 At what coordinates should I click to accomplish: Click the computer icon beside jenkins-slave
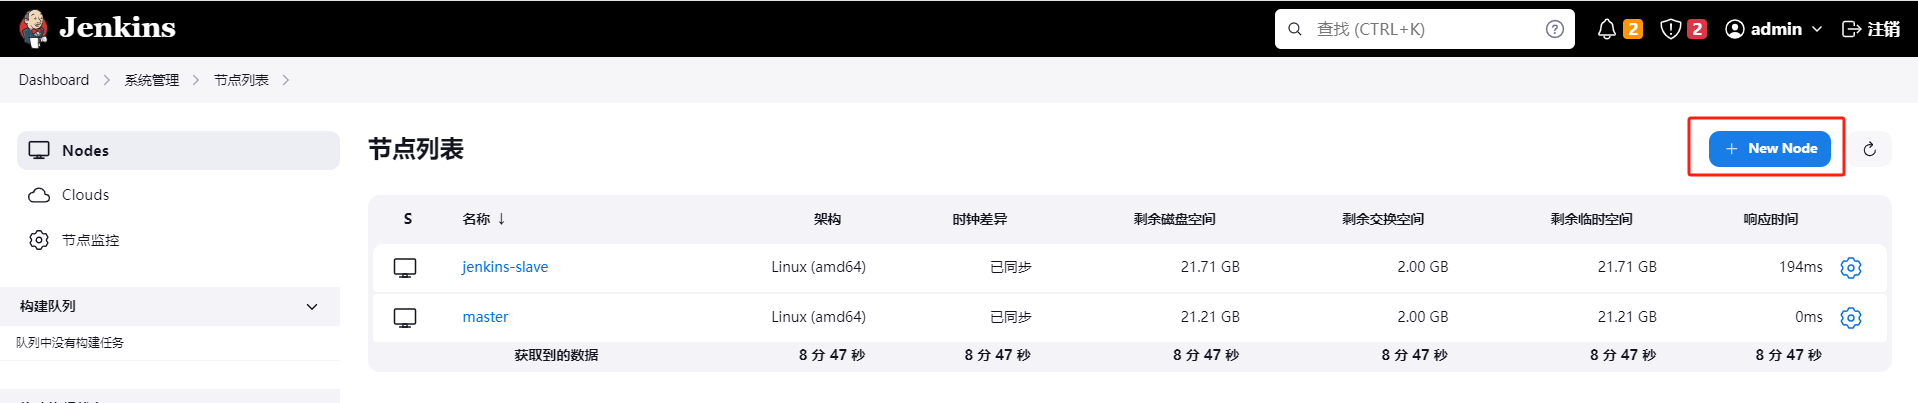coord(405,268)
